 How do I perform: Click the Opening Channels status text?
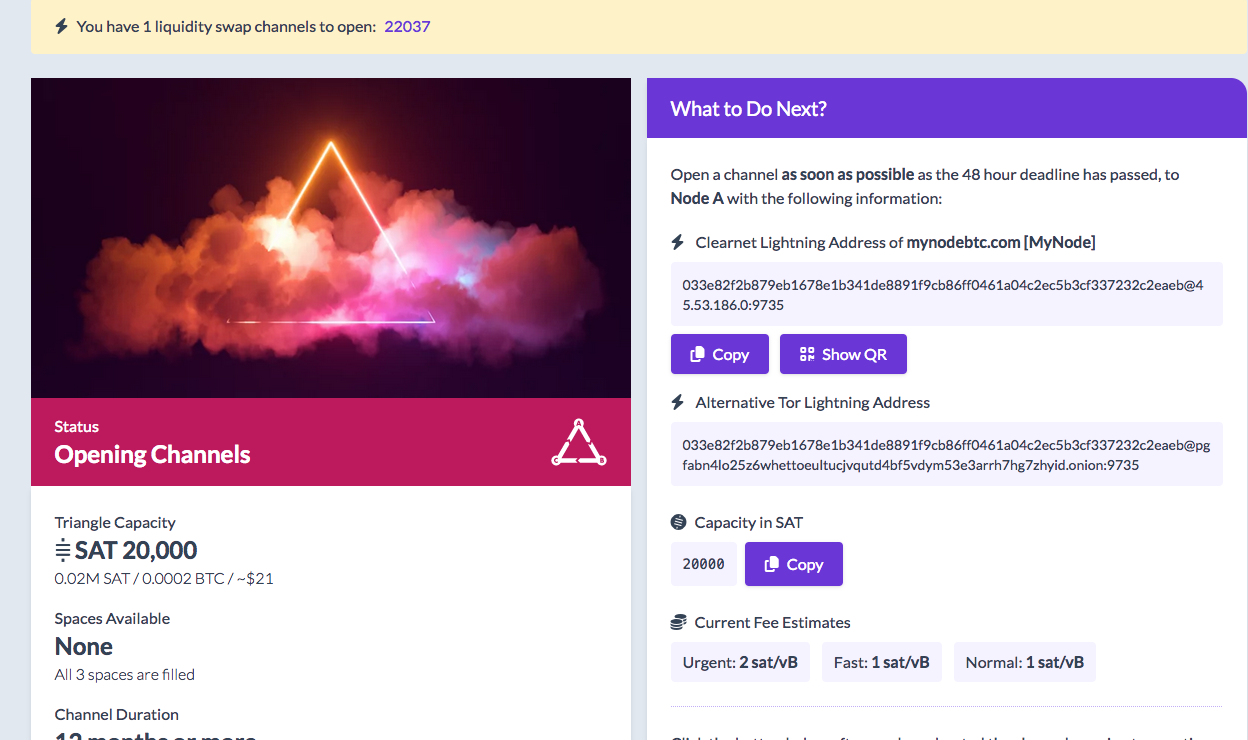coord(152,455)
